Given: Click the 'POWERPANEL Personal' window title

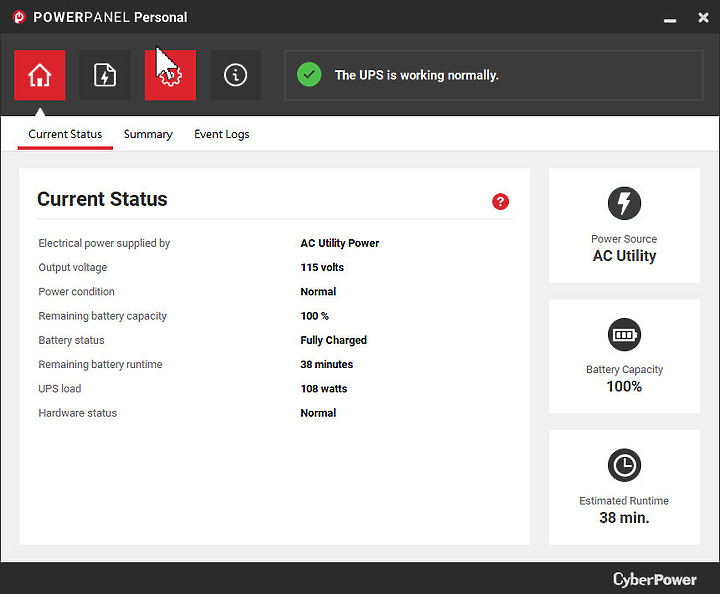Looking at the screenshot, I should (x=110, y=17).
